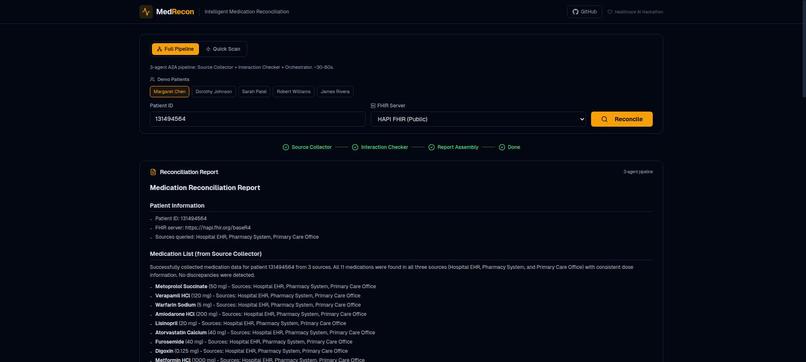
Task: Click the Intelligent Medication Reconciliation tagline
Action: 247,12
